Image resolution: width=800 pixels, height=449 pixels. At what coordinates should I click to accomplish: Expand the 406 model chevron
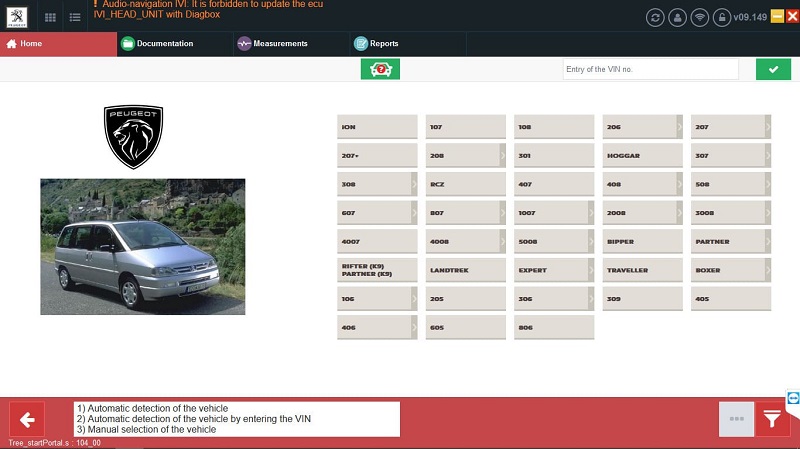414,327
